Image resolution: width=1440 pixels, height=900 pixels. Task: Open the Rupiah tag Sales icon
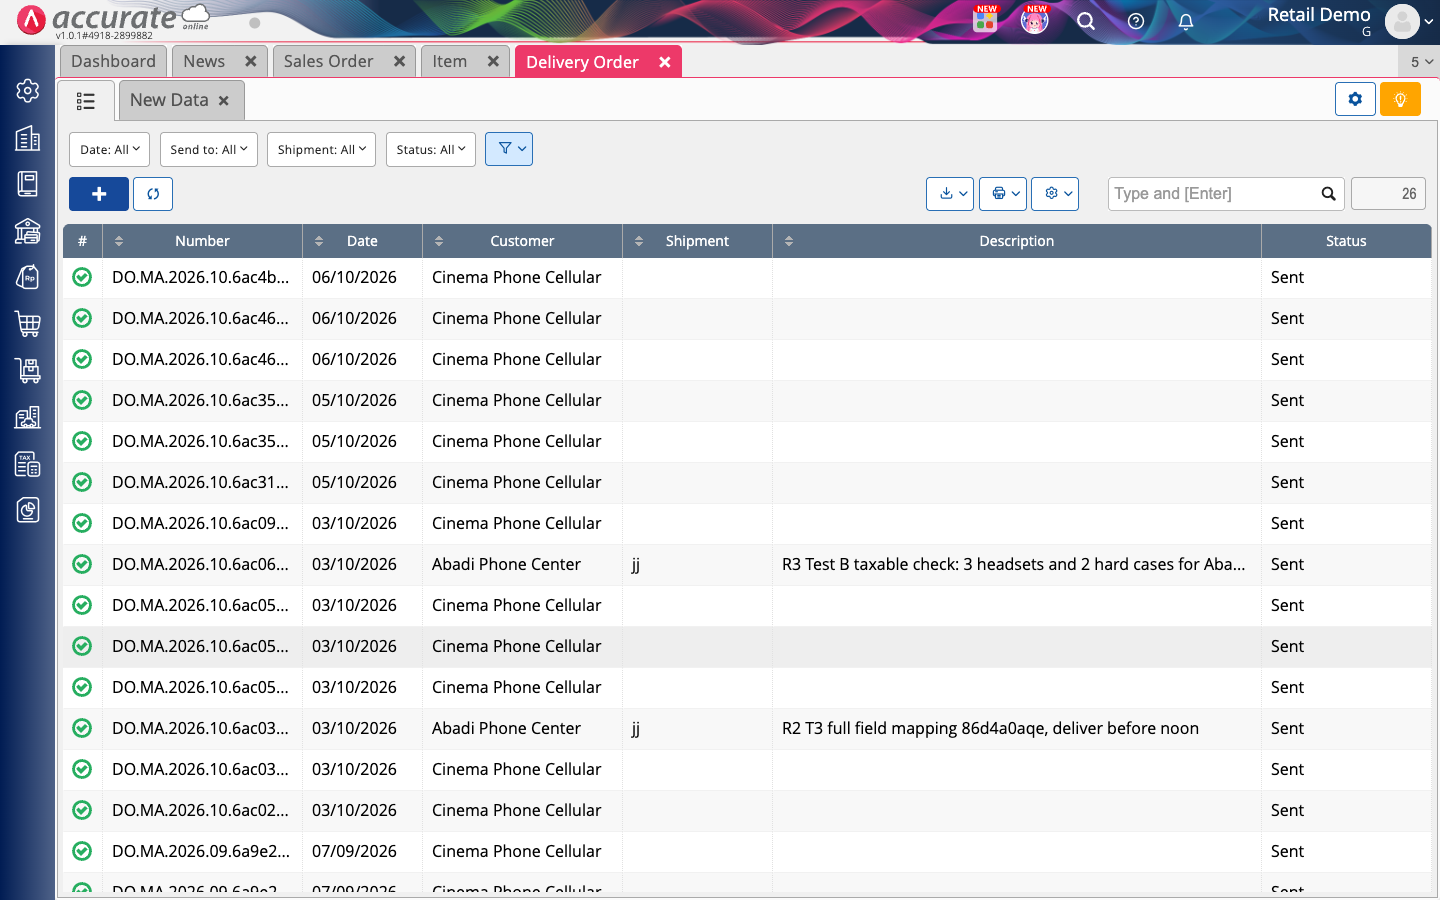[x=28, y=277]
